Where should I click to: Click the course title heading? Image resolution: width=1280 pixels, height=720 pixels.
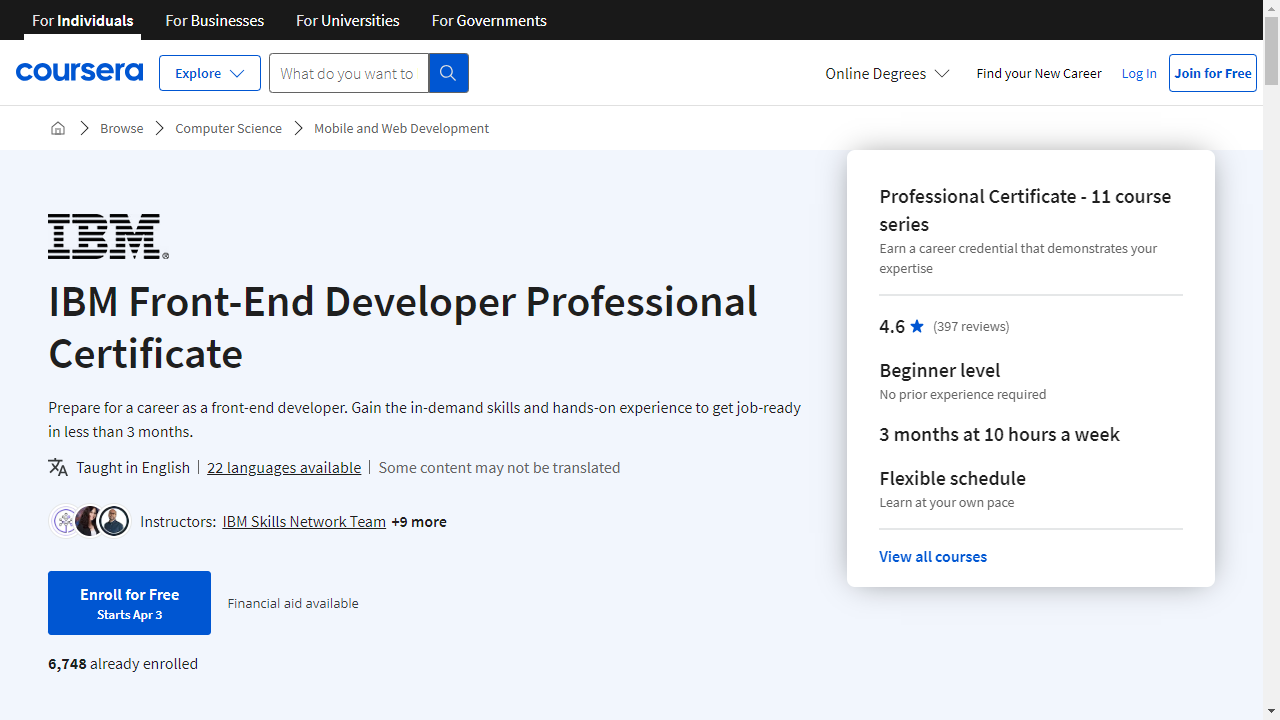click(x=403, y=327)
